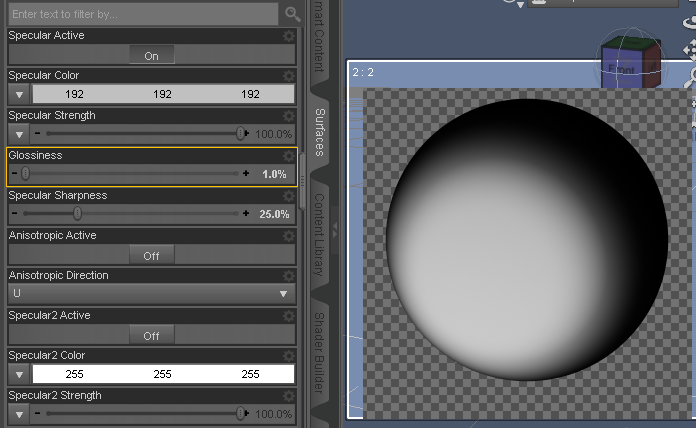Click the 'Enter text to filter by' field
This screenshot has width=696, height=428.
(x=143, y=14)
